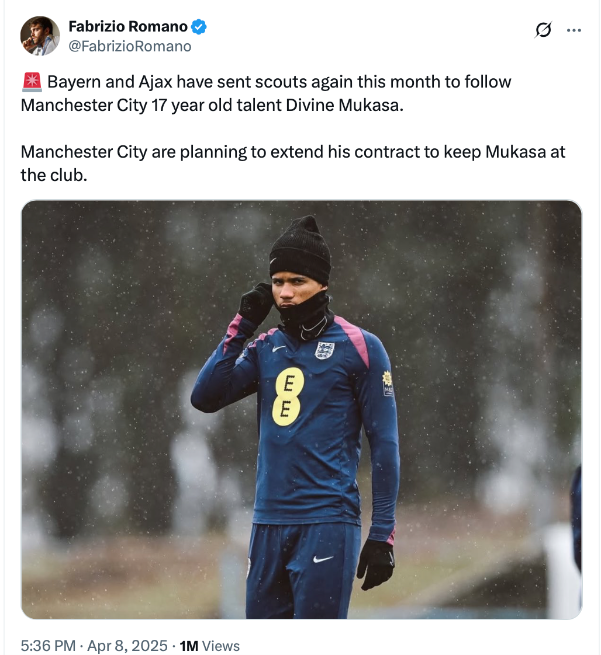The height and width of the screenshot is (655, 601).
Task: Click the red siren emoji in tweet
Action: 30,82
